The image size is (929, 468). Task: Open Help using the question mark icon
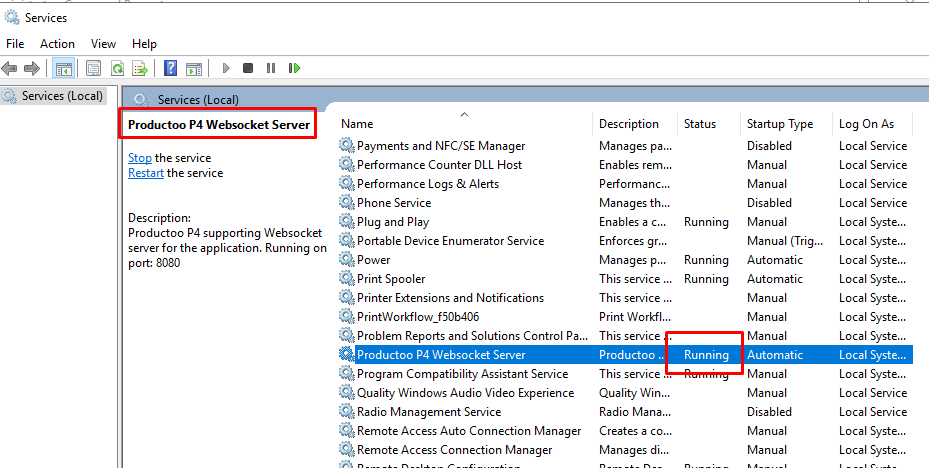click(170, 68)
